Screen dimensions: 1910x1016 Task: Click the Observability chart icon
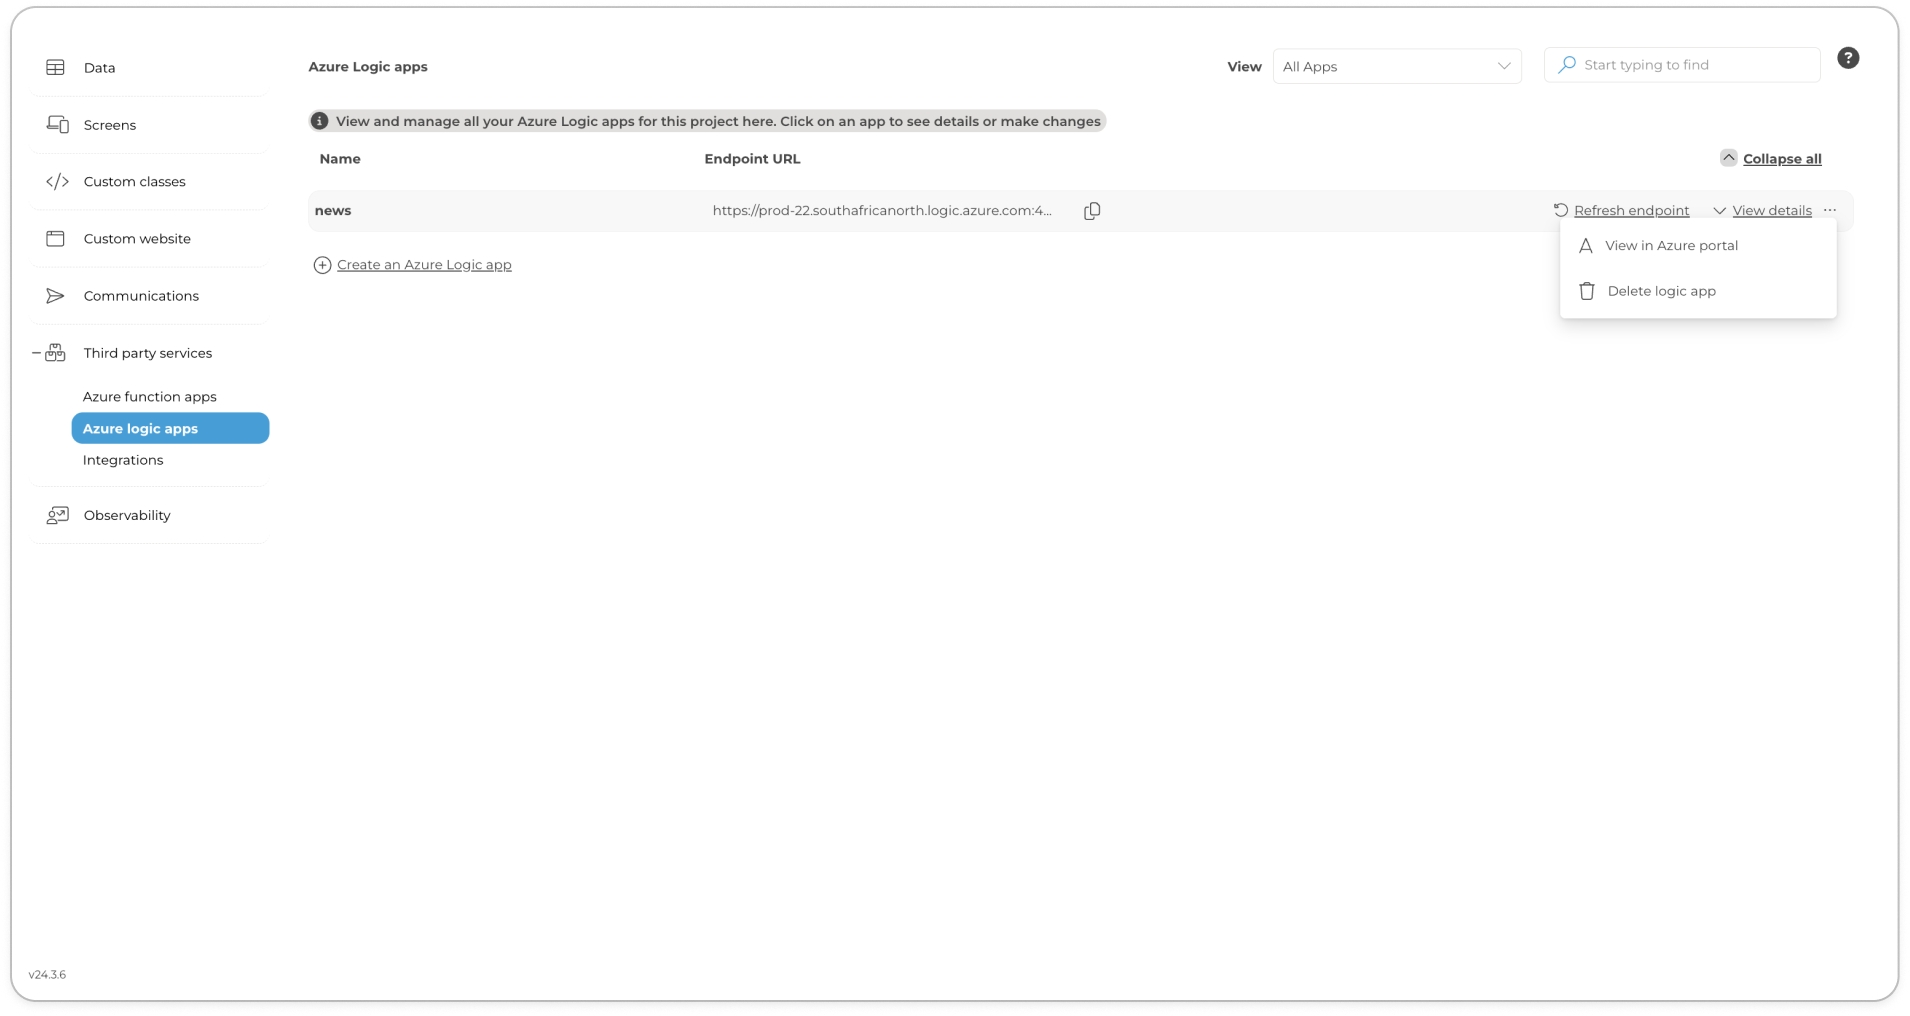tap(57, 515)
